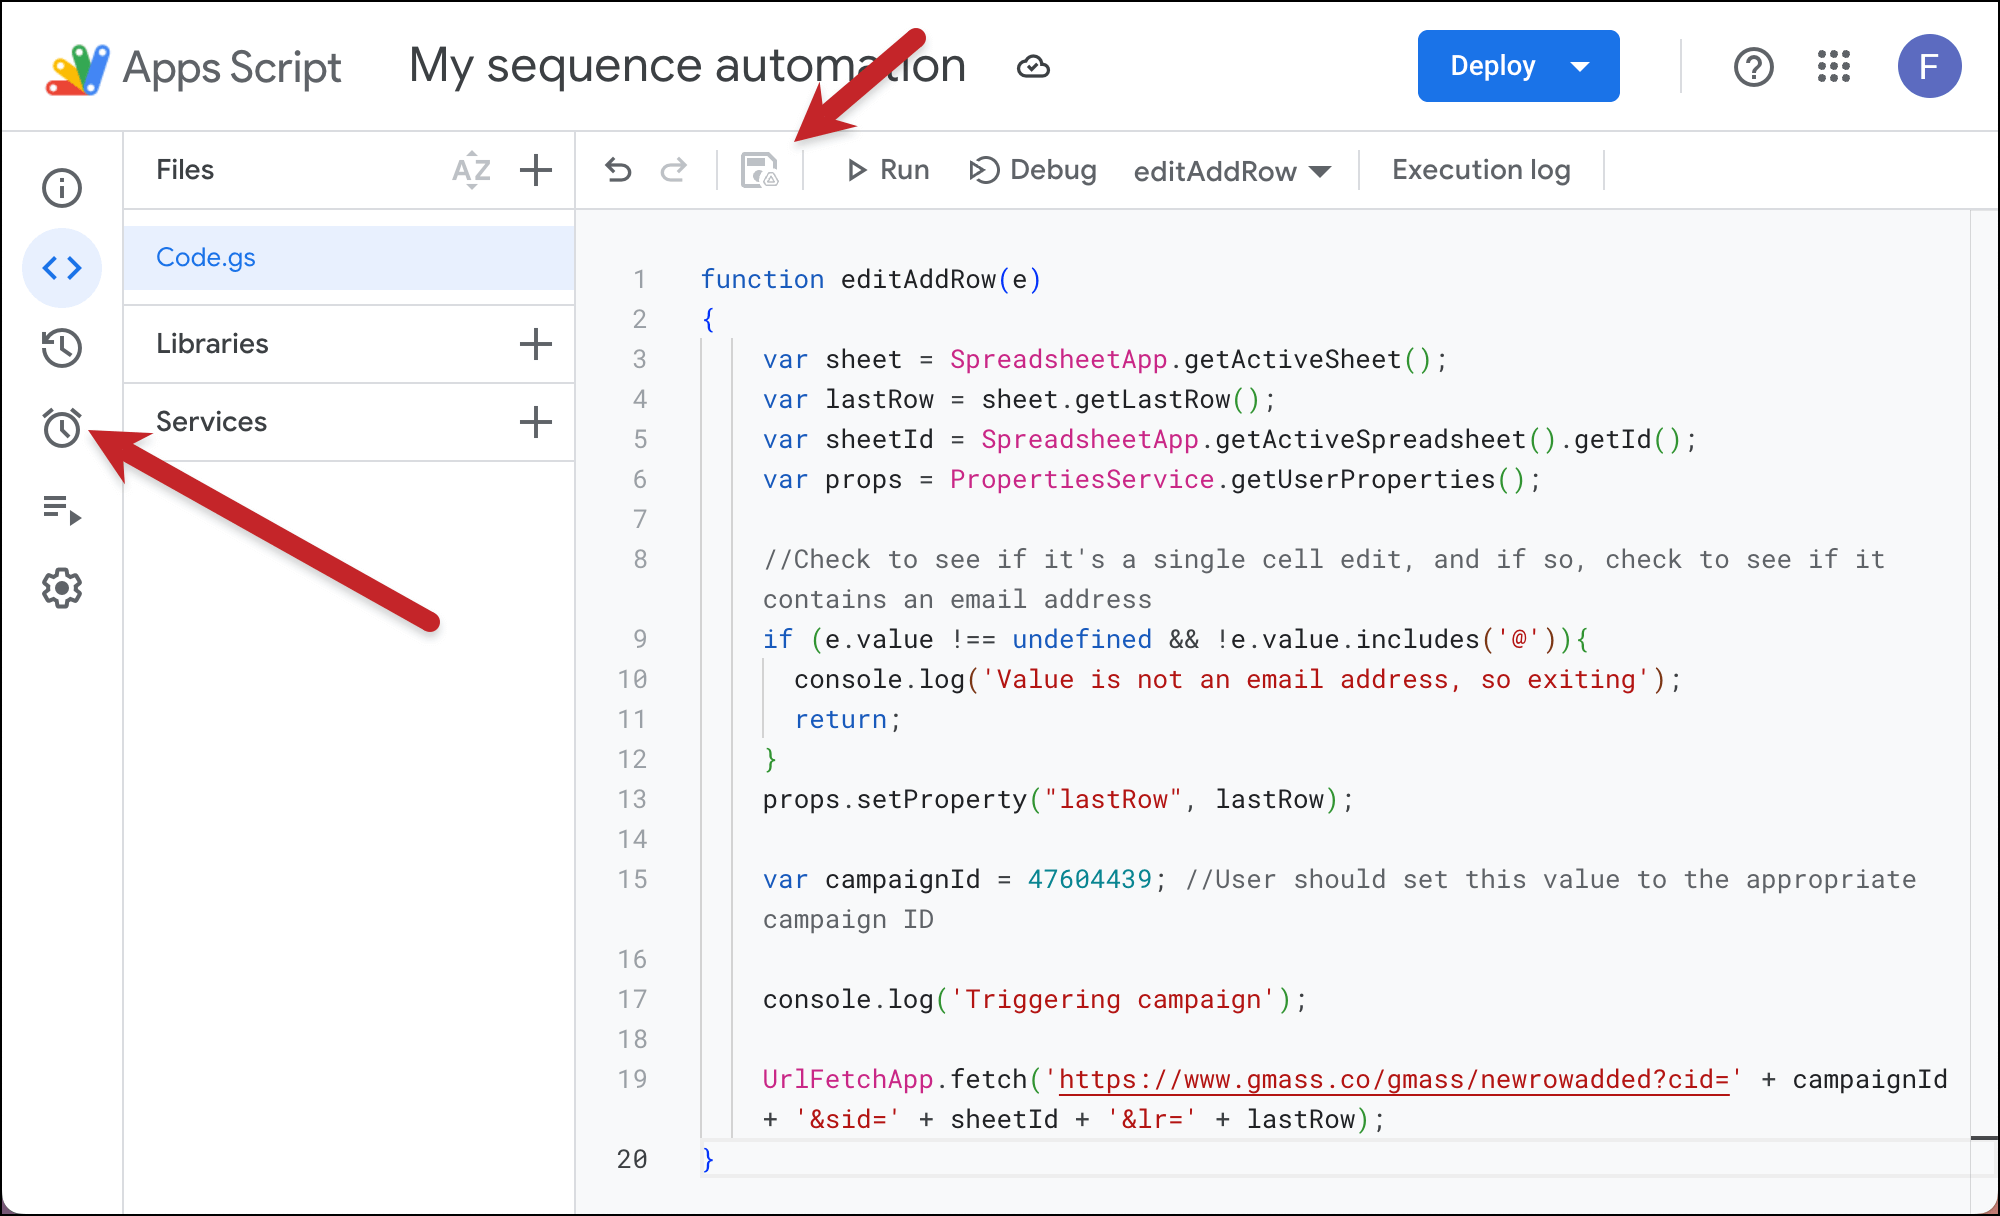The width and height of the screenshot is (2000, 1216).
Task: Open the Project Settings gear icon
Action: click(x=62, y=588)
